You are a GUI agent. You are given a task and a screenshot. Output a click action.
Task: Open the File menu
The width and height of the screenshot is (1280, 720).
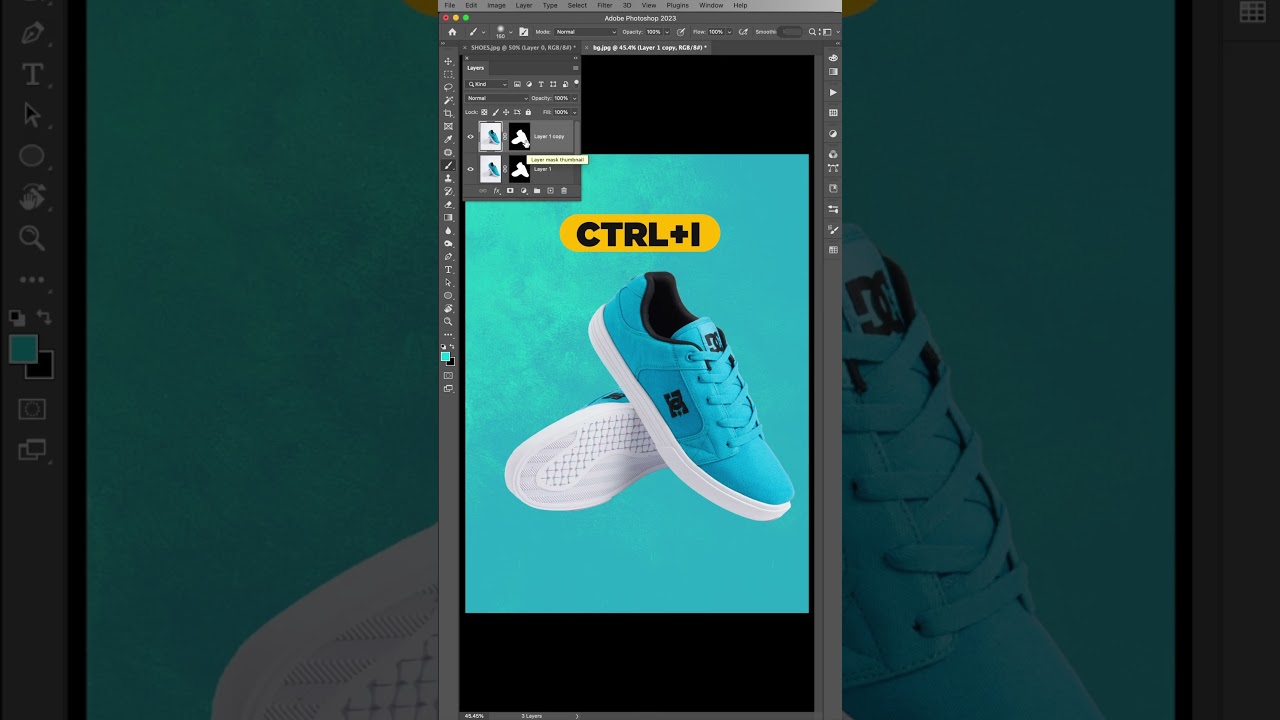tap(450, 5)
